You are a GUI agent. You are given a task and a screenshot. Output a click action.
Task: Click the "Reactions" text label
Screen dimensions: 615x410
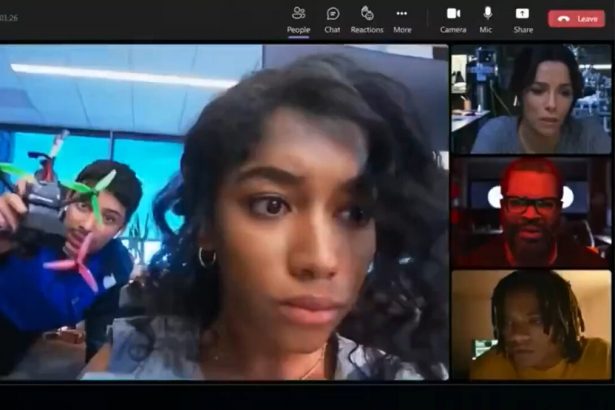click(x=367, y=30)
